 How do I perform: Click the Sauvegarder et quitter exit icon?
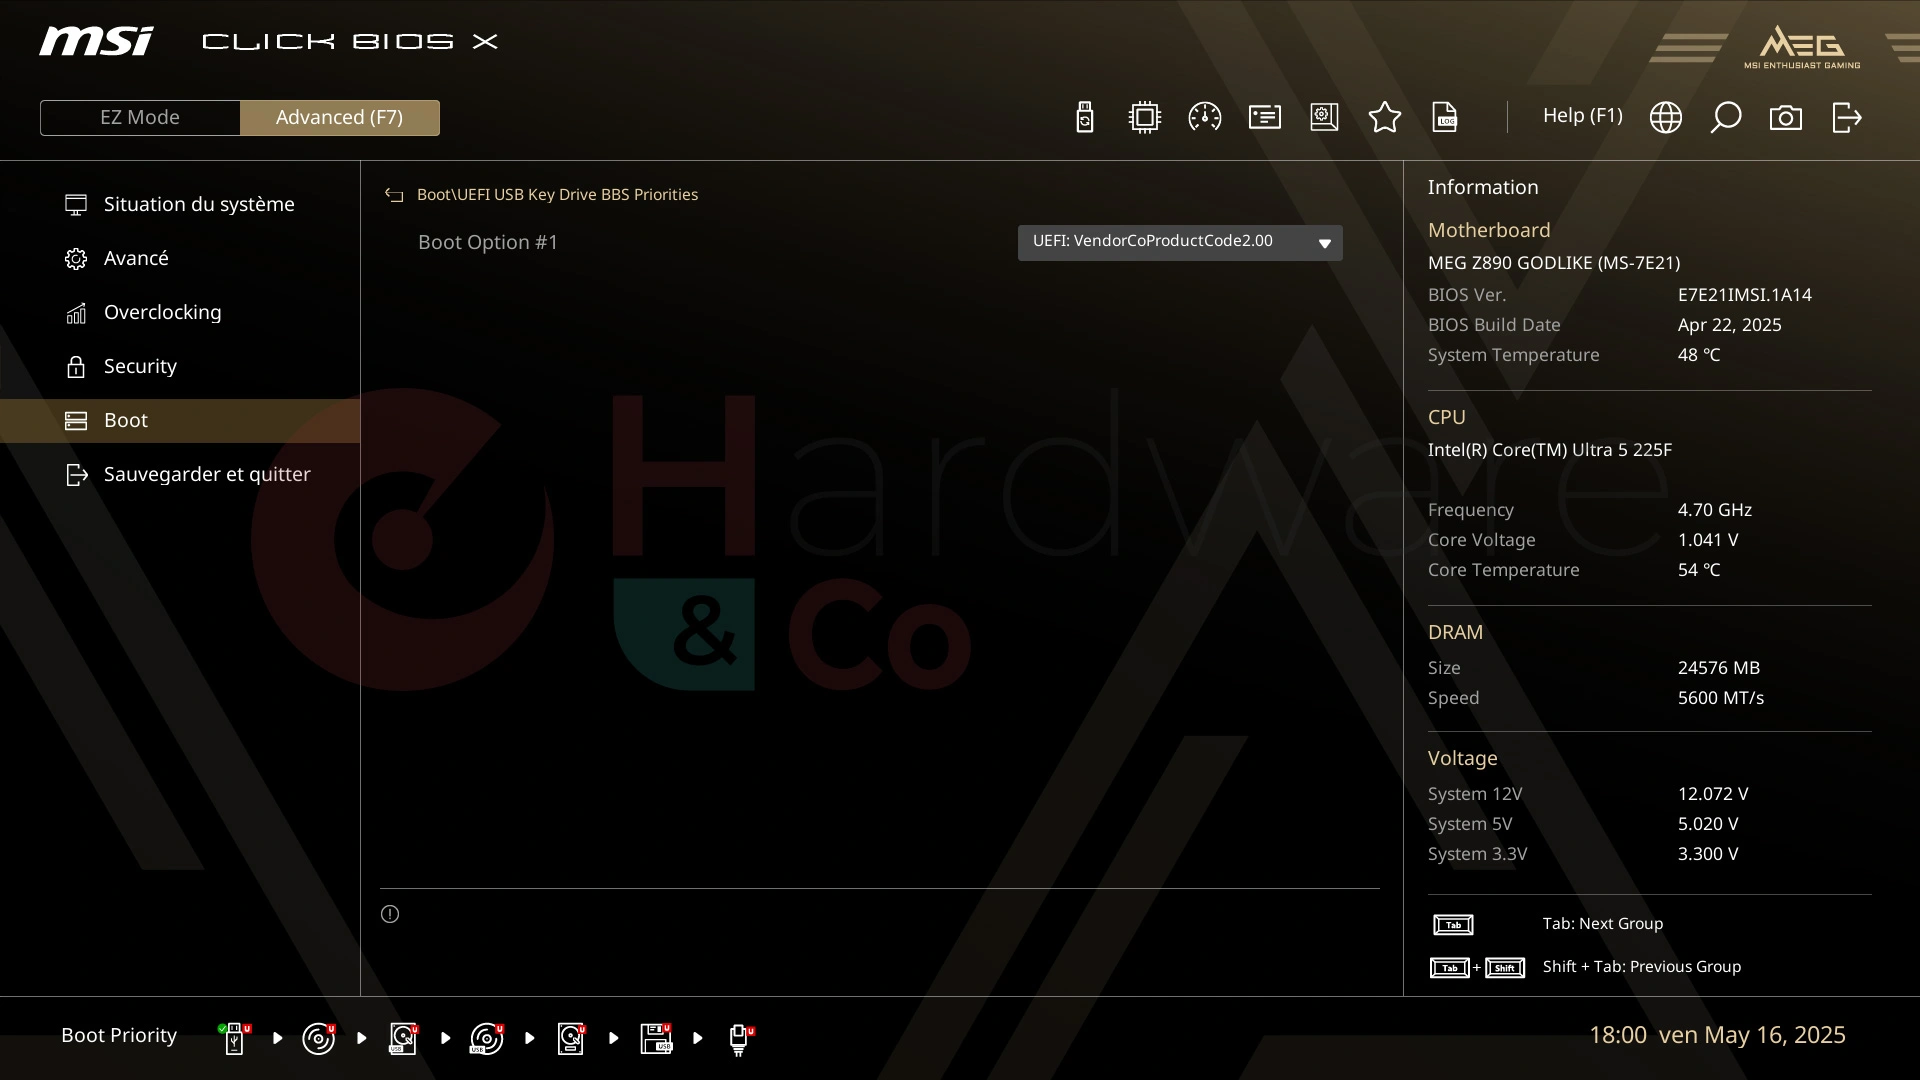pos(76,474)
